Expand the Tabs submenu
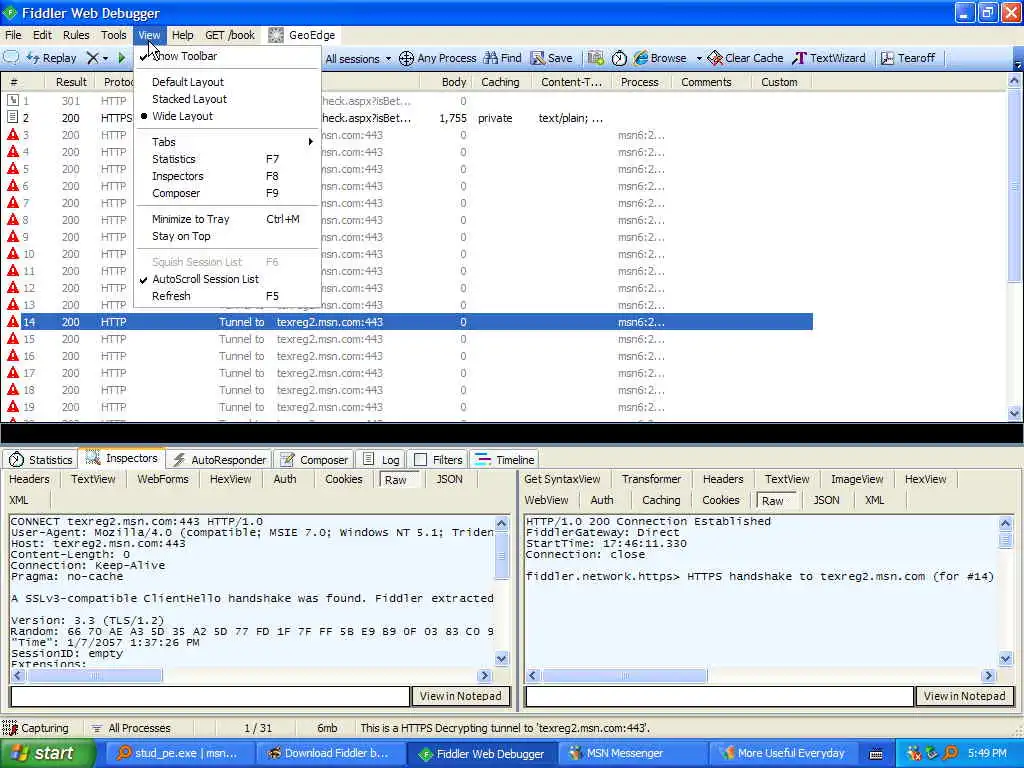1024x768 pixels. point(227,142)
